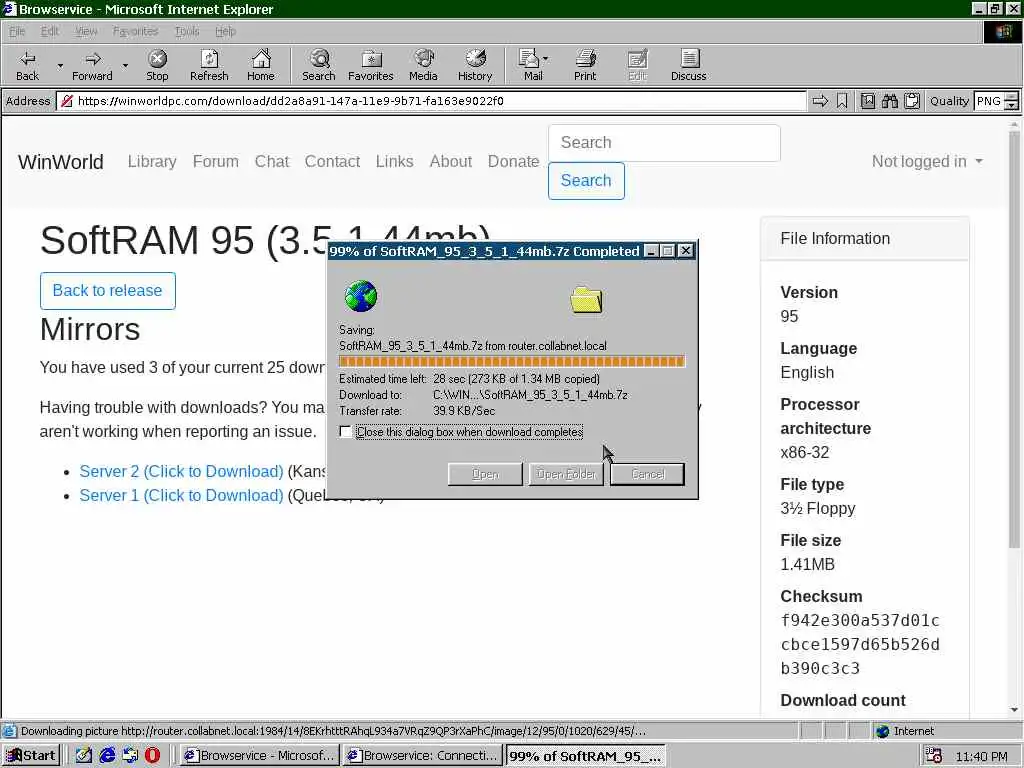Click the scrollbar down arrow
This screenshot has height=768, width=1024.
coord(1014,710)
